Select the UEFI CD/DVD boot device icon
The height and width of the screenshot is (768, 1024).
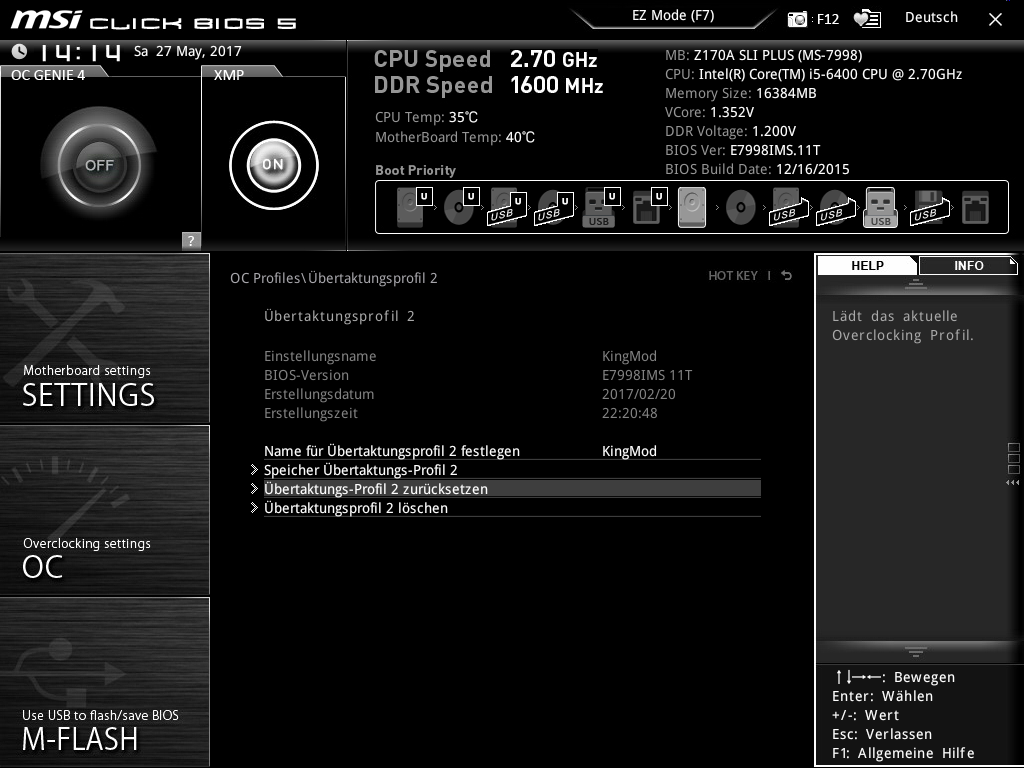(461, 207)
